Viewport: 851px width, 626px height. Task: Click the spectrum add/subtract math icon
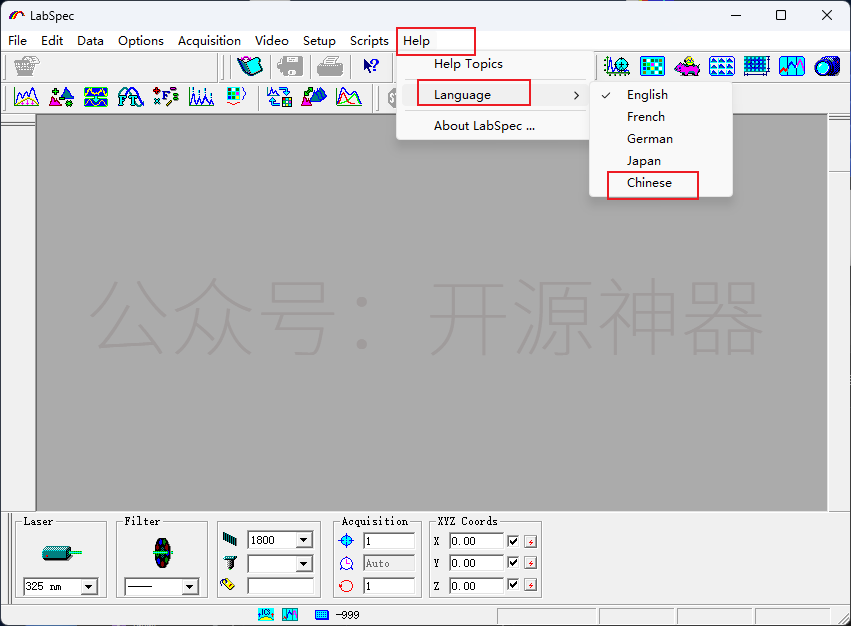61,97
